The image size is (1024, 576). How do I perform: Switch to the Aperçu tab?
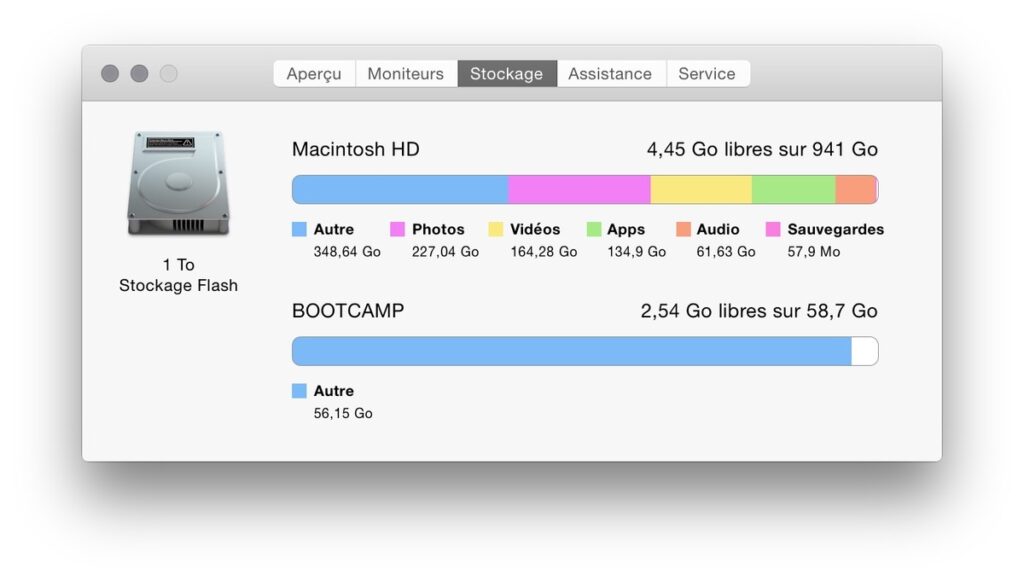314,73
